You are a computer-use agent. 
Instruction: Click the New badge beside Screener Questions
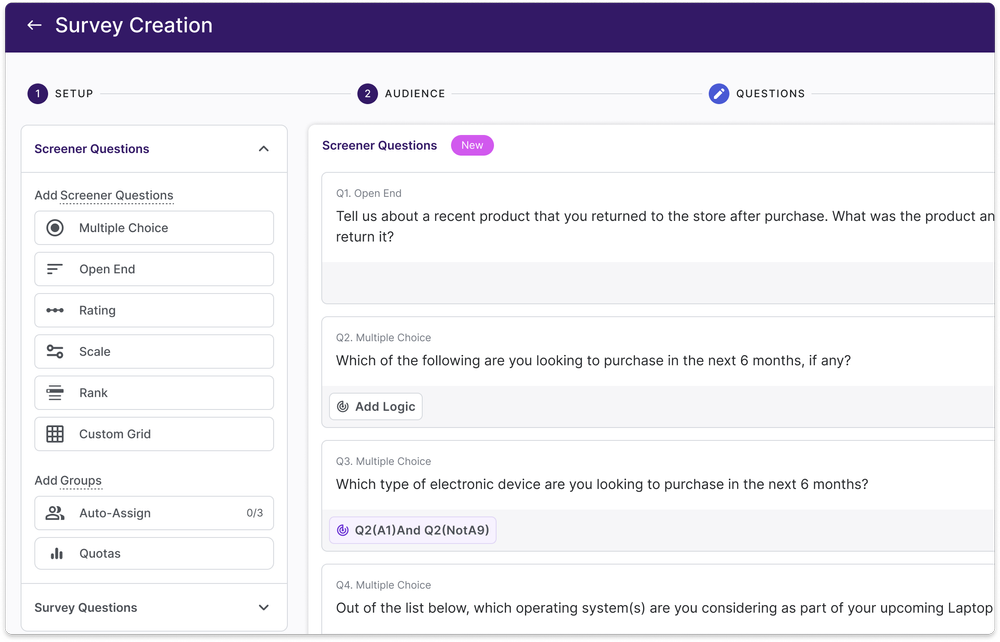click(x=472, y=145)
